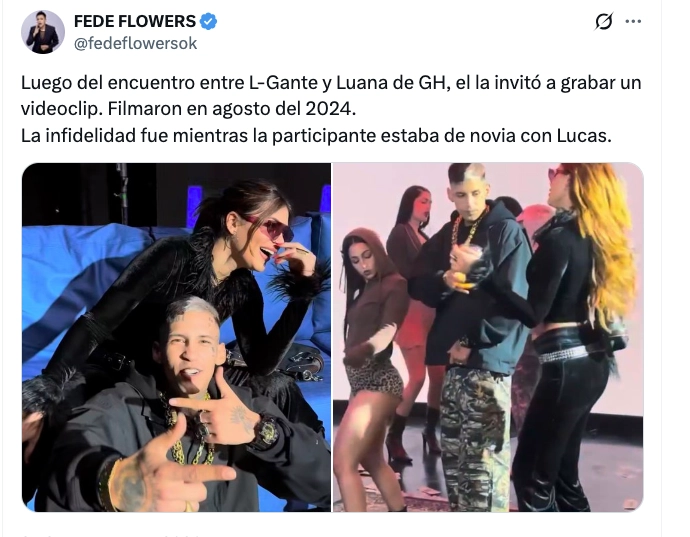Open the three-dot more options menu

[633, 21]
